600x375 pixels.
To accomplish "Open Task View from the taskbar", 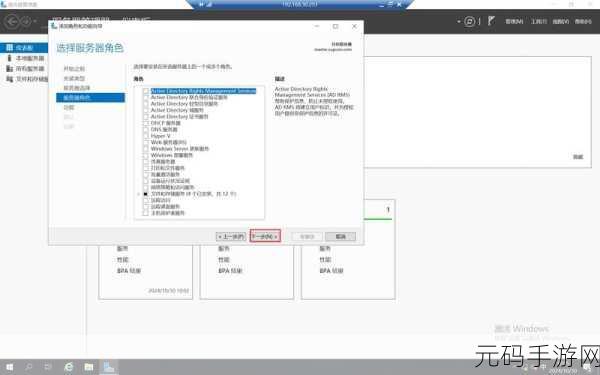I will 48,367.
